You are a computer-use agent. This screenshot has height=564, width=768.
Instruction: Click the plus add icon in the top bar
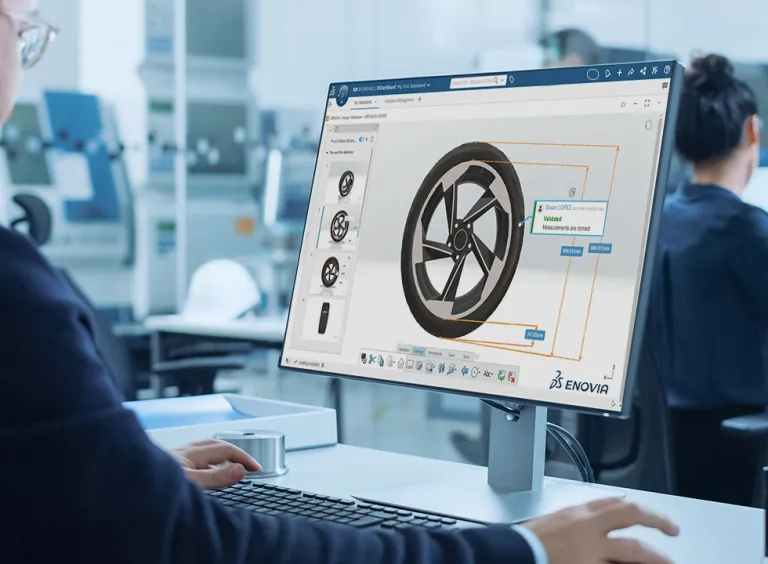(x=620, y=72)
